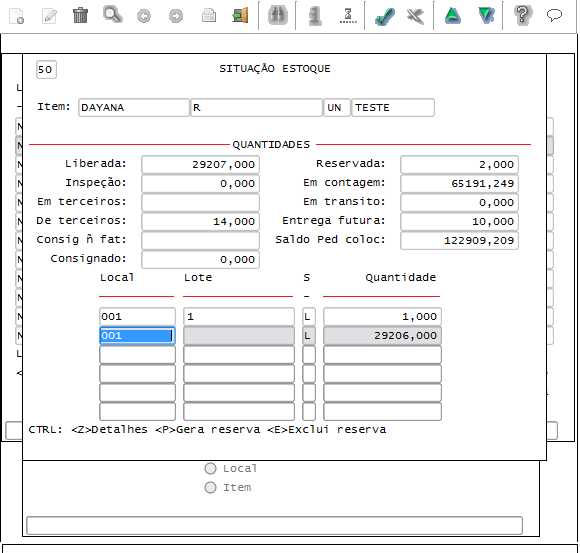Click the QUANTIDADES section label
The image size is (580, 553).
coord(271,145)
